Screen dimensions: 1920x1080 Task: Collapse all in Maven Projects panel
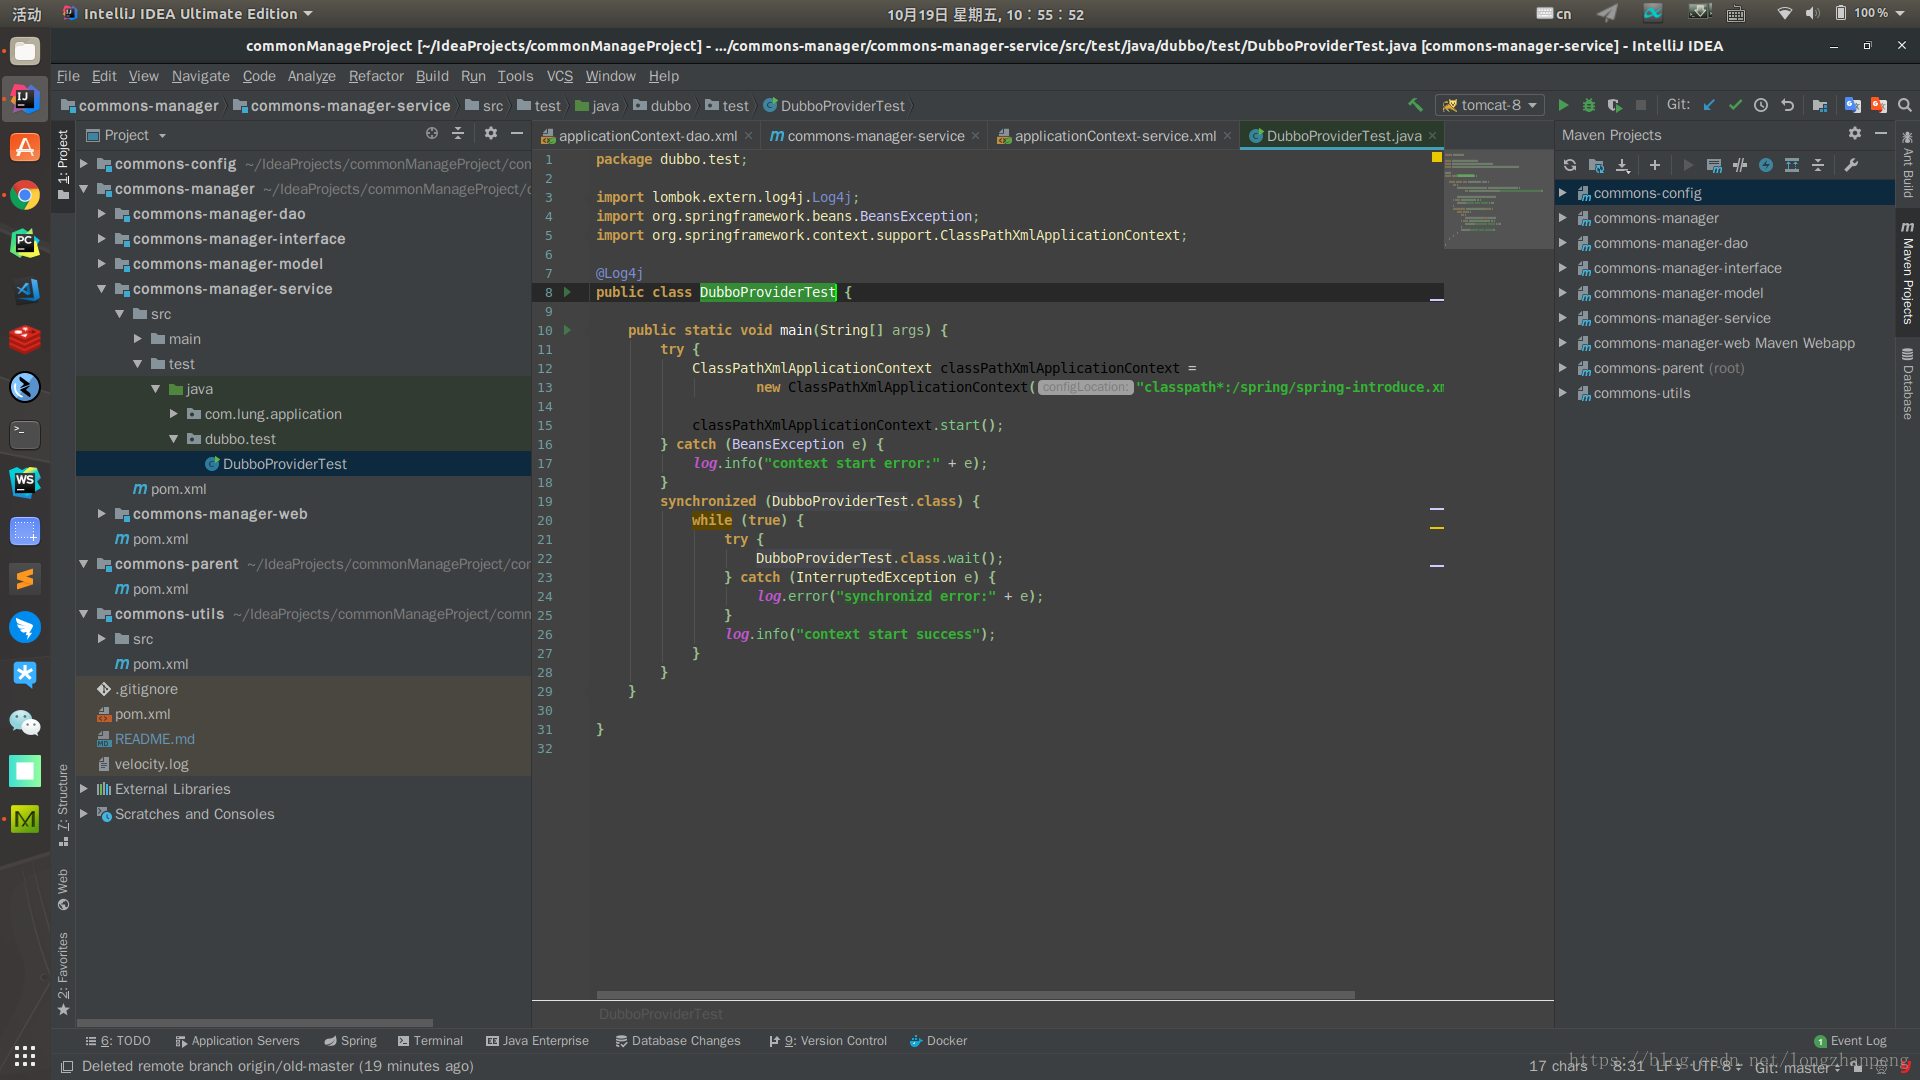click(1818, 165)
